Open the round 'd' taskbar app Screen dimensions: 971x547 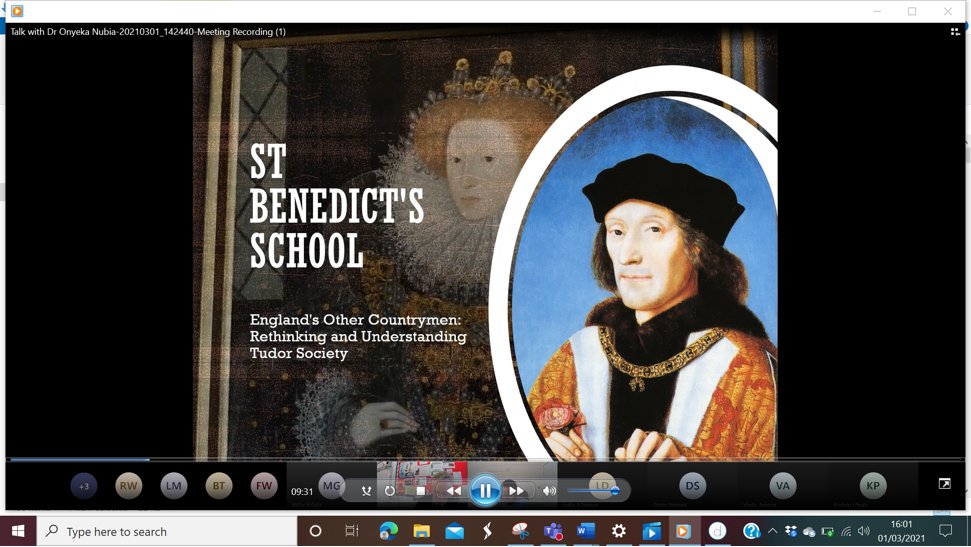(717, 532)
